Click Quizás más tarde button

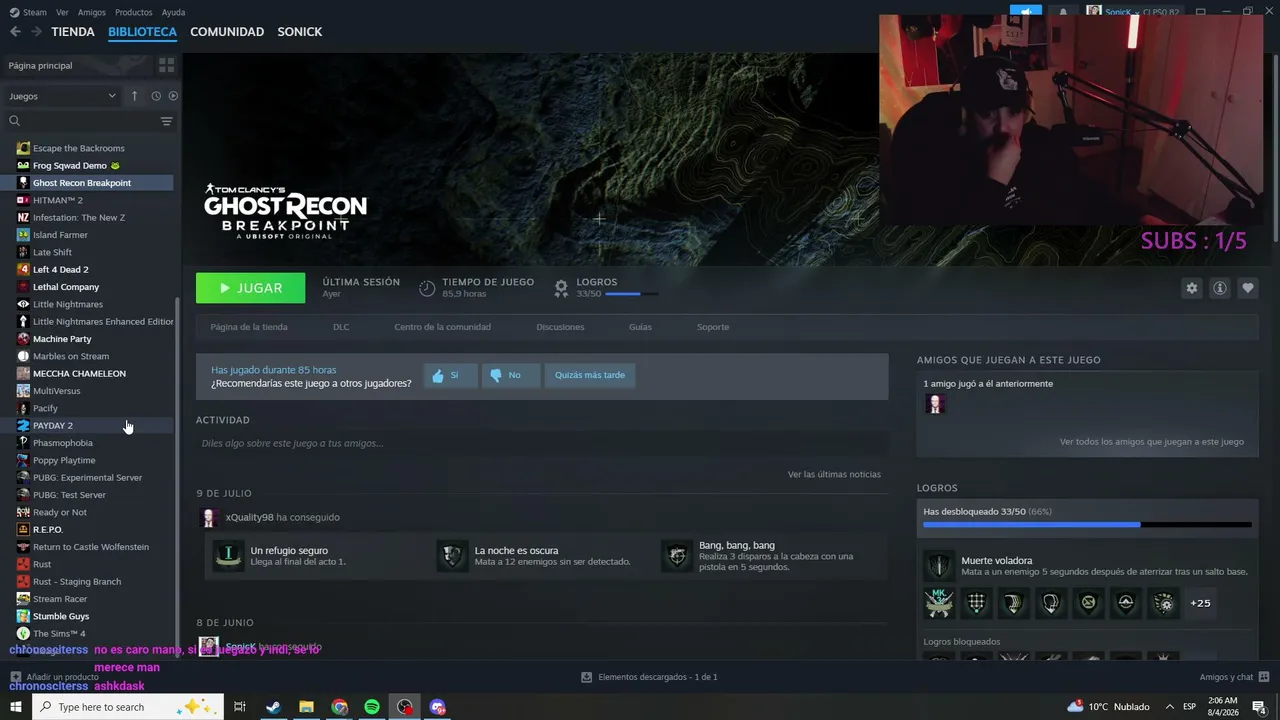coord(590,375)
